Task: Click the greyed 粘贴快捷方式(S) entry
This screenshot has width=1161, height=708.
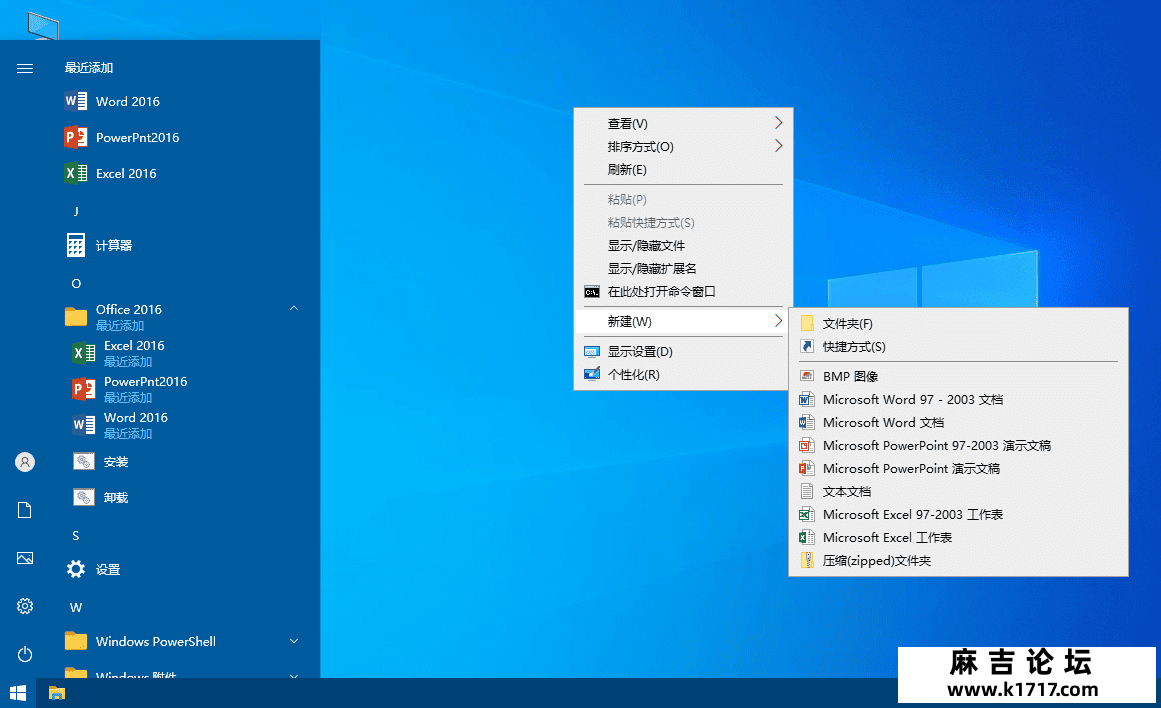Action: point(683,222)
